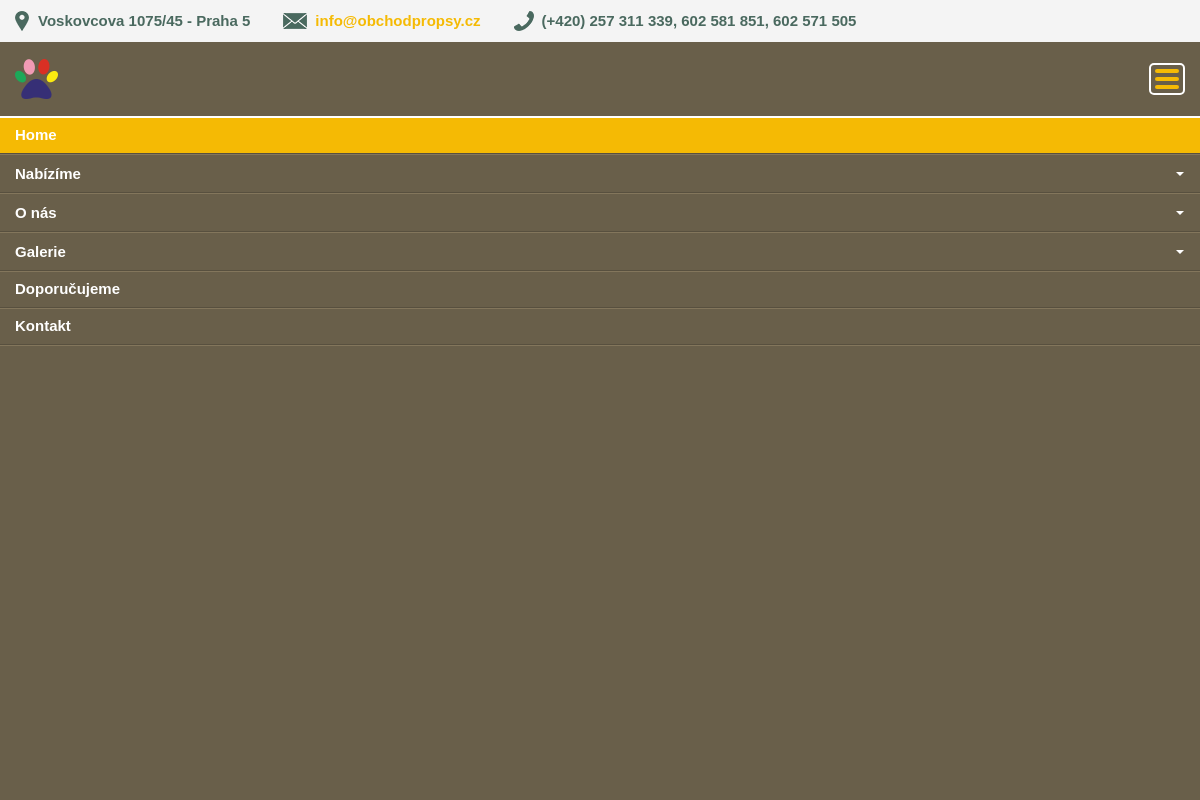The image size is (1200, 800).
Task: Click the yellow highlighted active menu bar
Action: (600, 135)
